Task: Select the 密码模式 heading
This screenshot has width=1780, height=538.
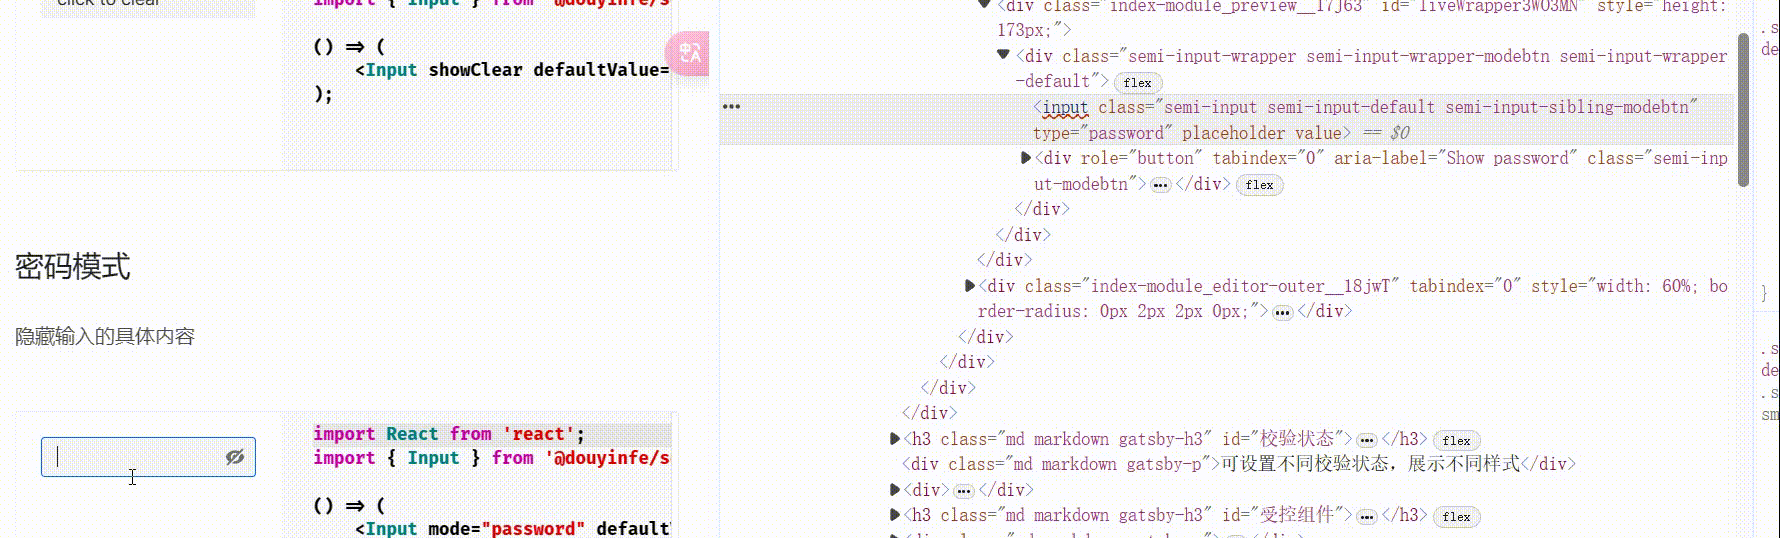Action: [73, 267]
